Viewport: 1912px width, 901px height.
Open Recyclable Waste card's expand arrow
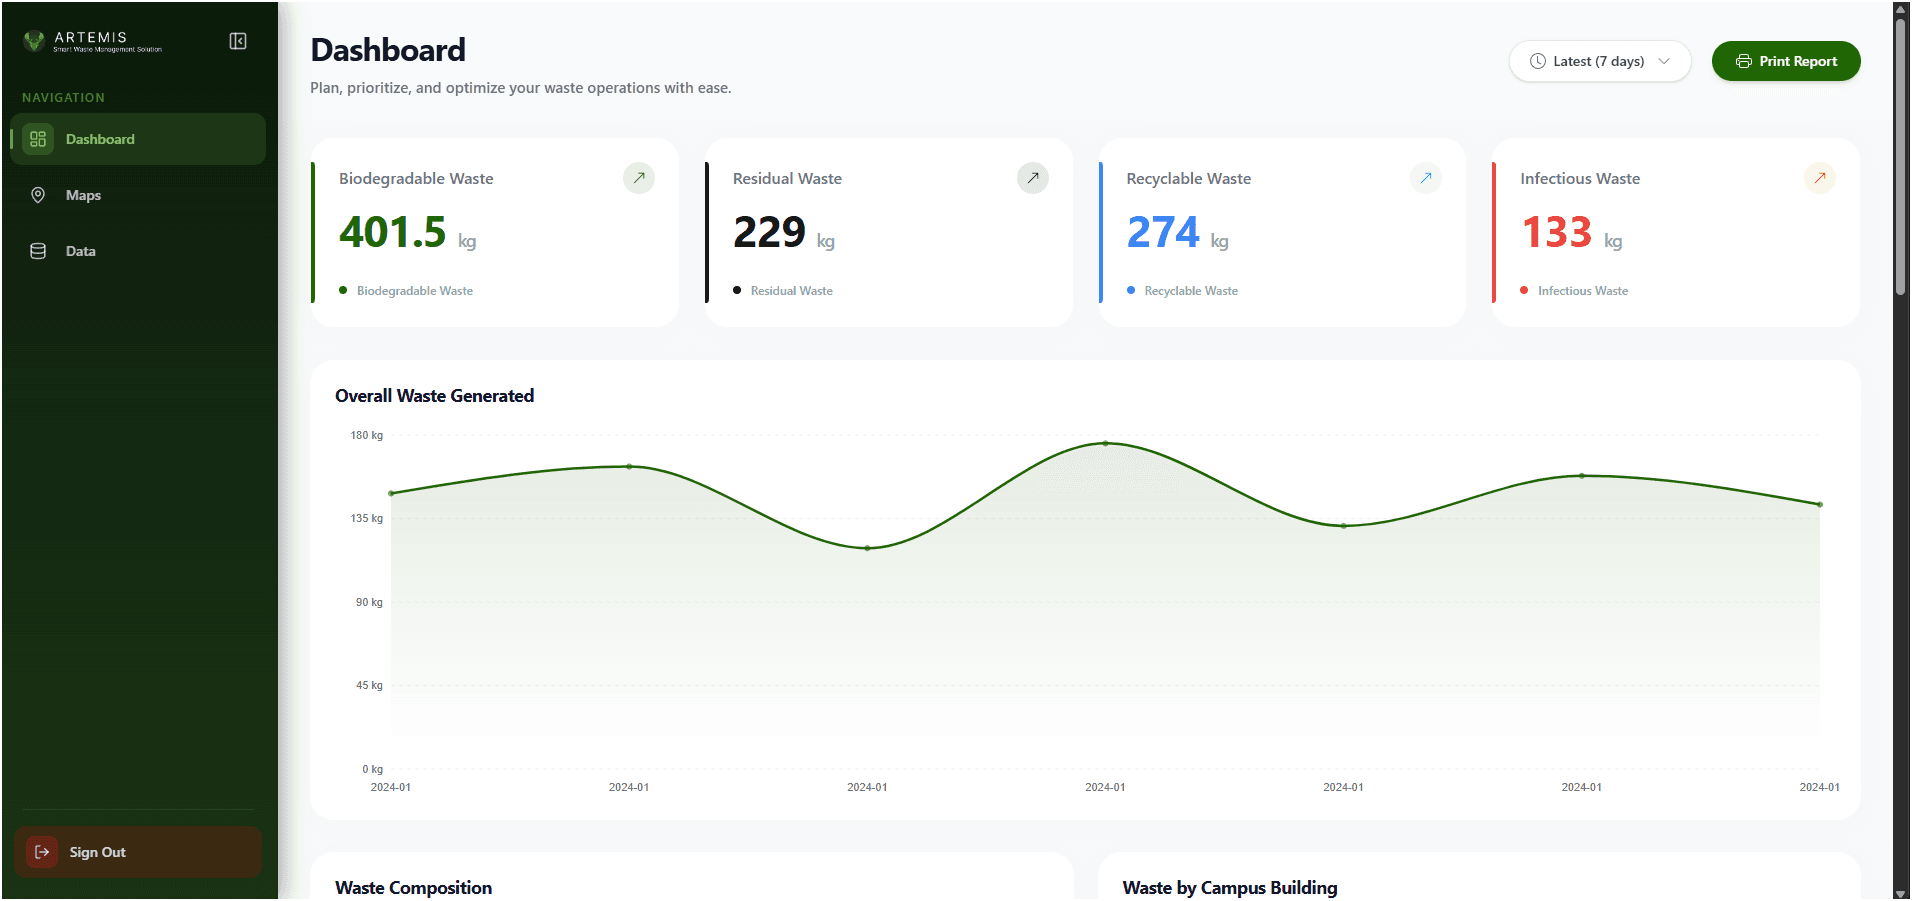(x=1425, y=177)
